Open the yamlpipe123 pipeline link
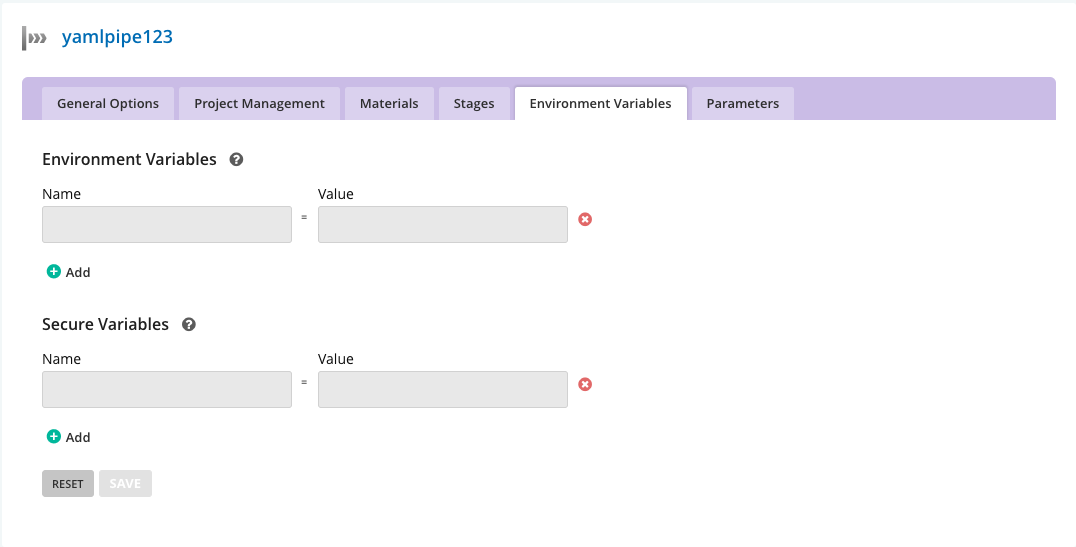This screenshot has width=1076, height=547. (117, 38)
